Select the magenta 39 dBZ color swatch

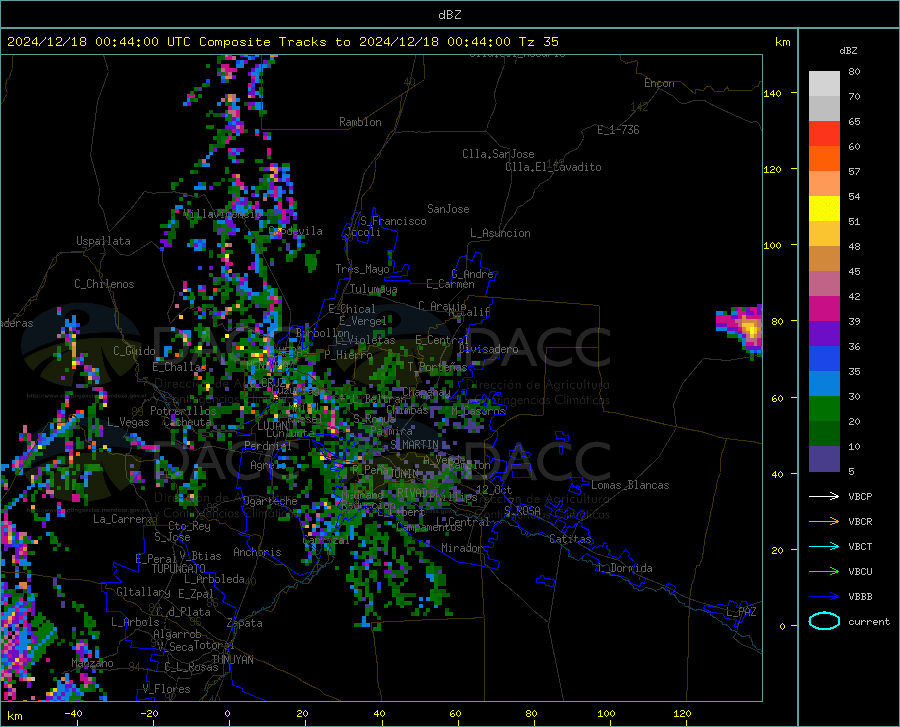pos(824,309)
